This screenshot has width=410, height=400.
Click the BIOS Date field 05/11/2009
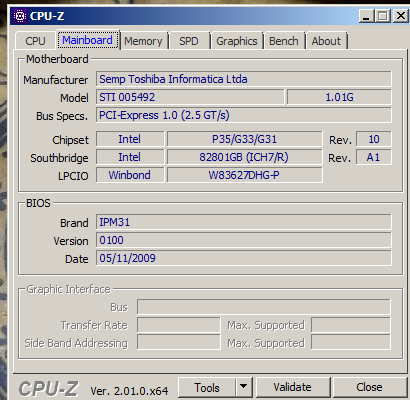[x=244, y=258]
